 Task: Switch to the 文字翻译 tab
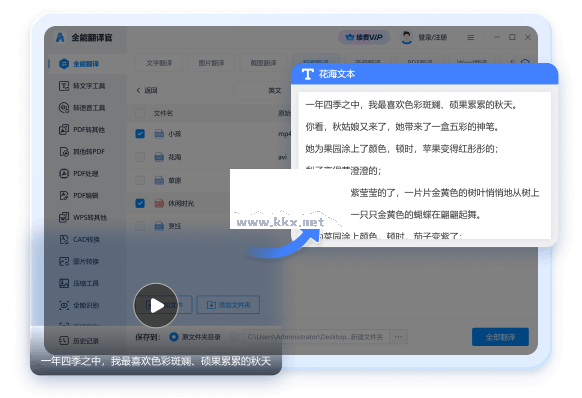coord(159,63)
